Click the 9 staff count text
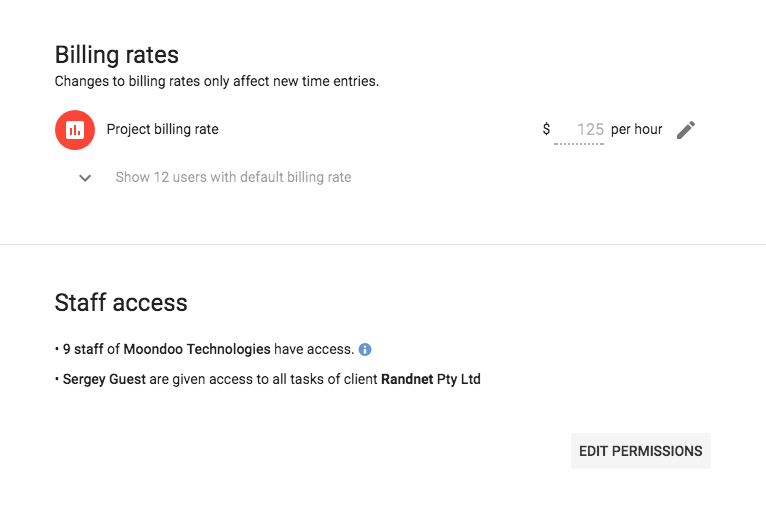The height and width of the screenshot is (524, 766). pyautogui.click(x=83, y=349)
